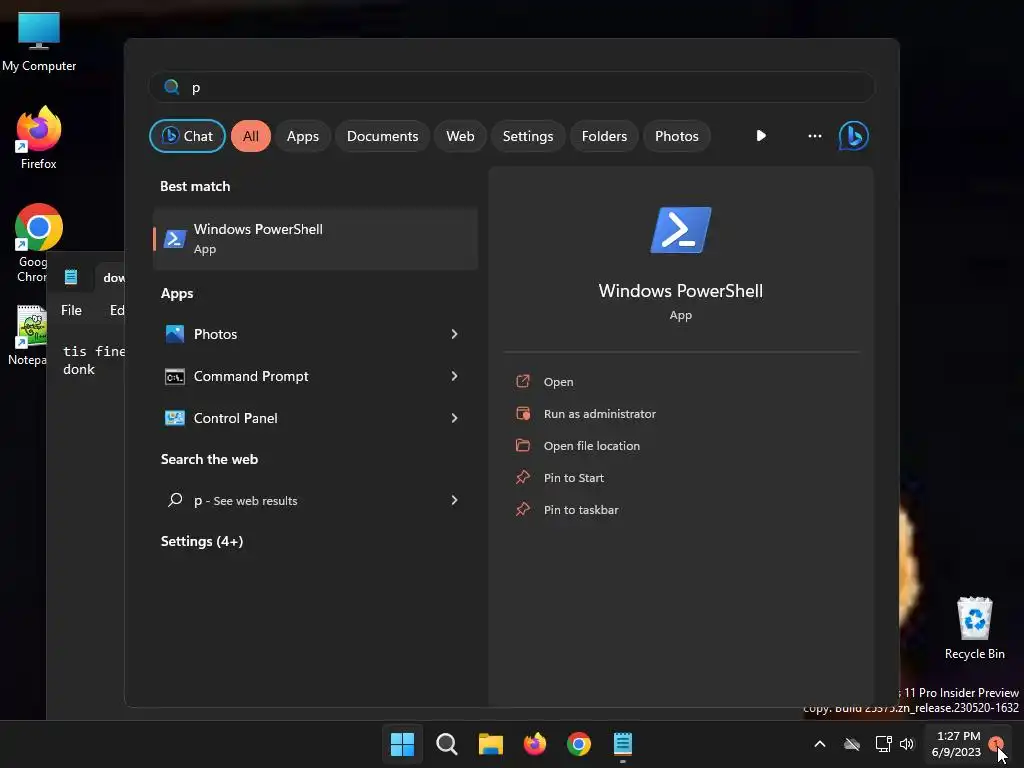Show more filters with the arrow button

click(761, 136)
